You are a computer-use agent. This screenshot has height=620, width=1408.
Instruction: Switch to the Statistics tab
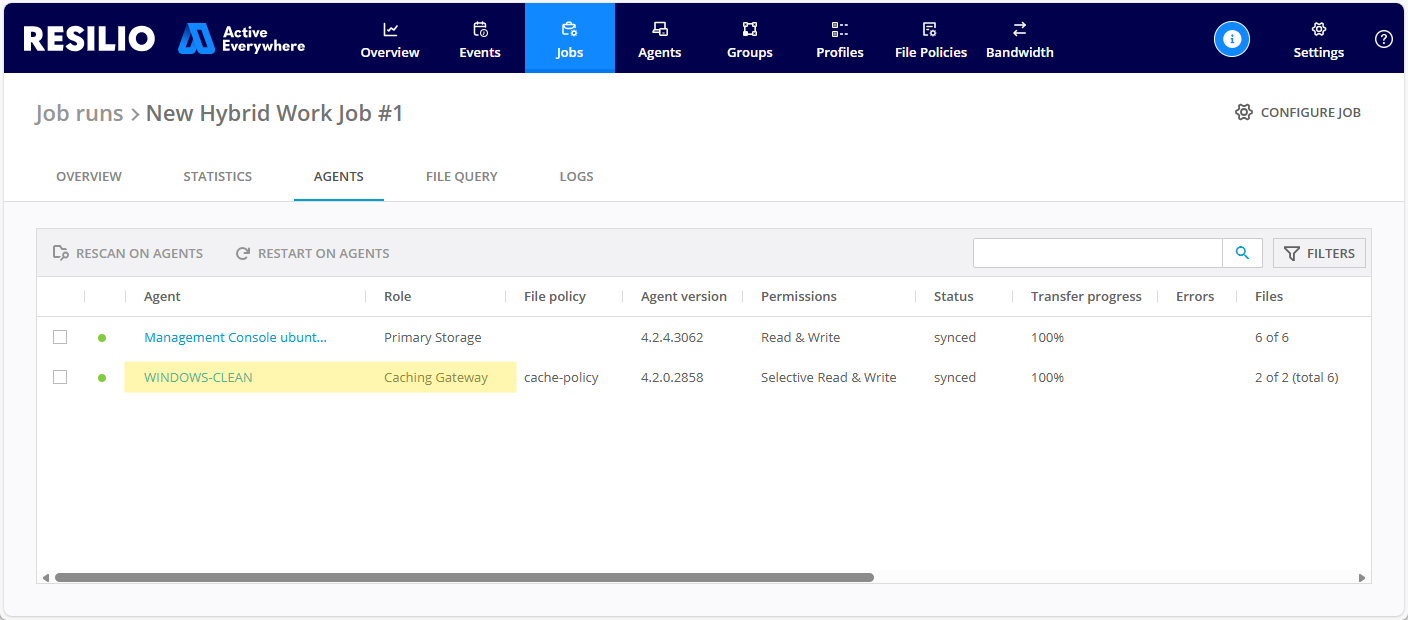(217, 176)
